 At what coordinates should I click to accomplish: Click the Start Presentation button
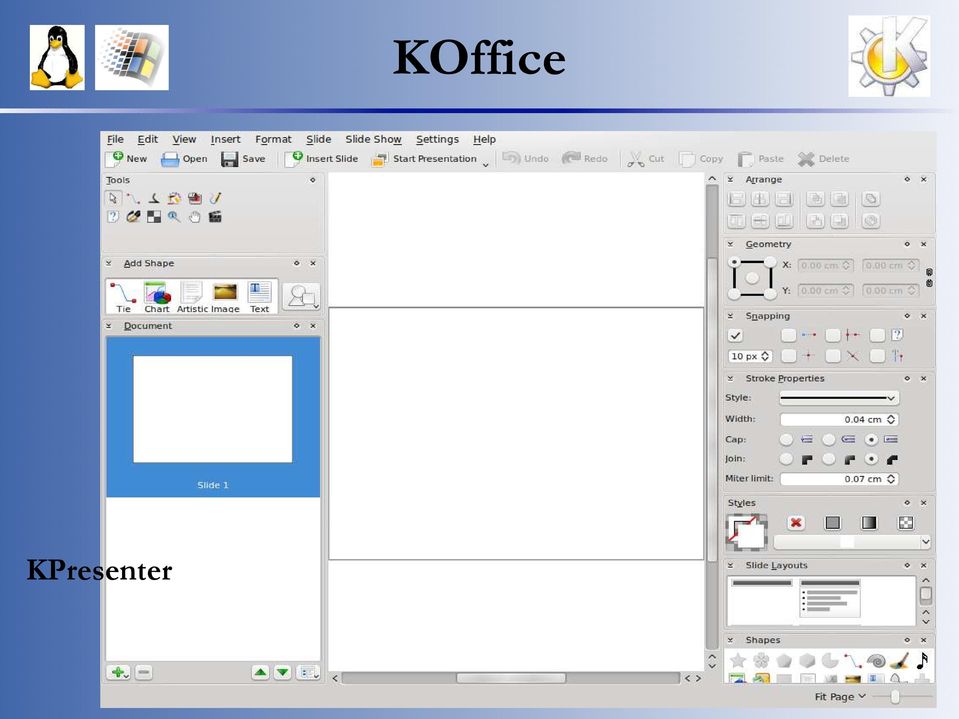(424, 159)
